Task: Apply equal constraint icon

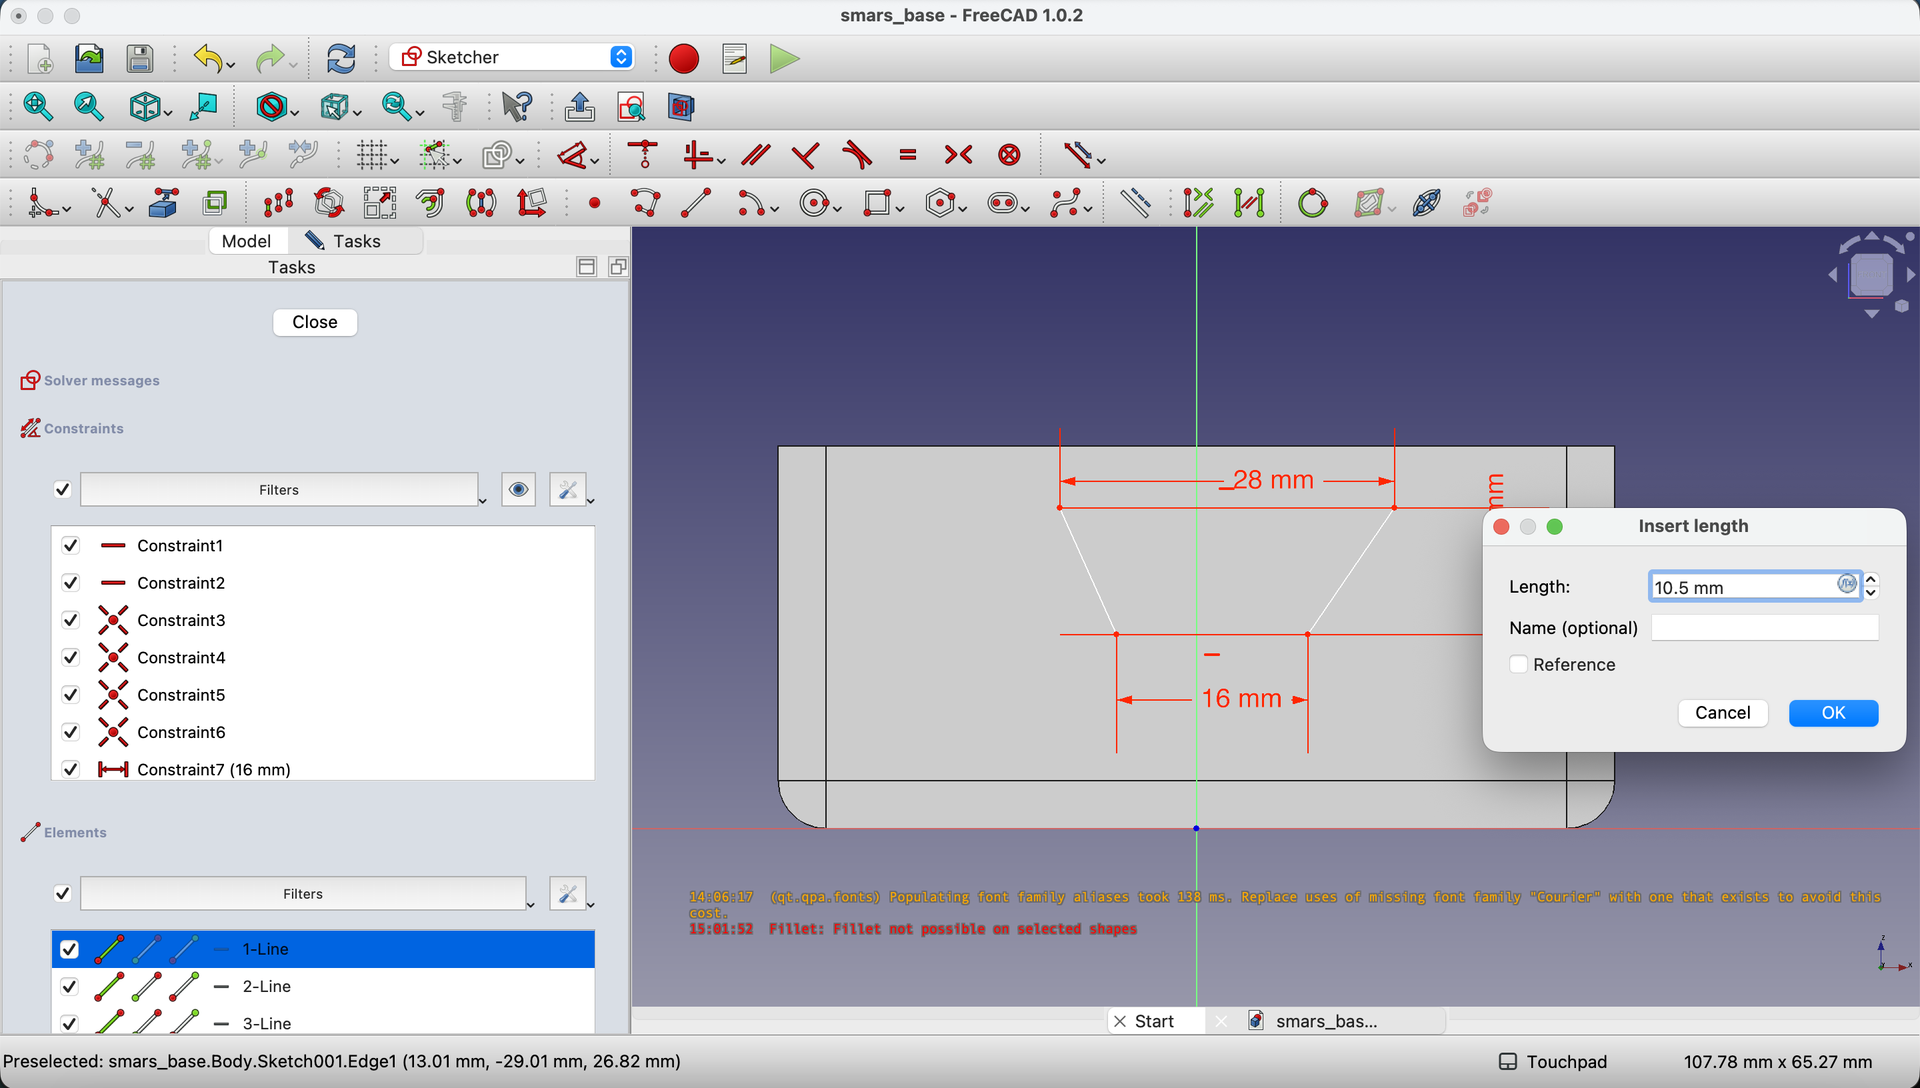Action: [908, 155]
